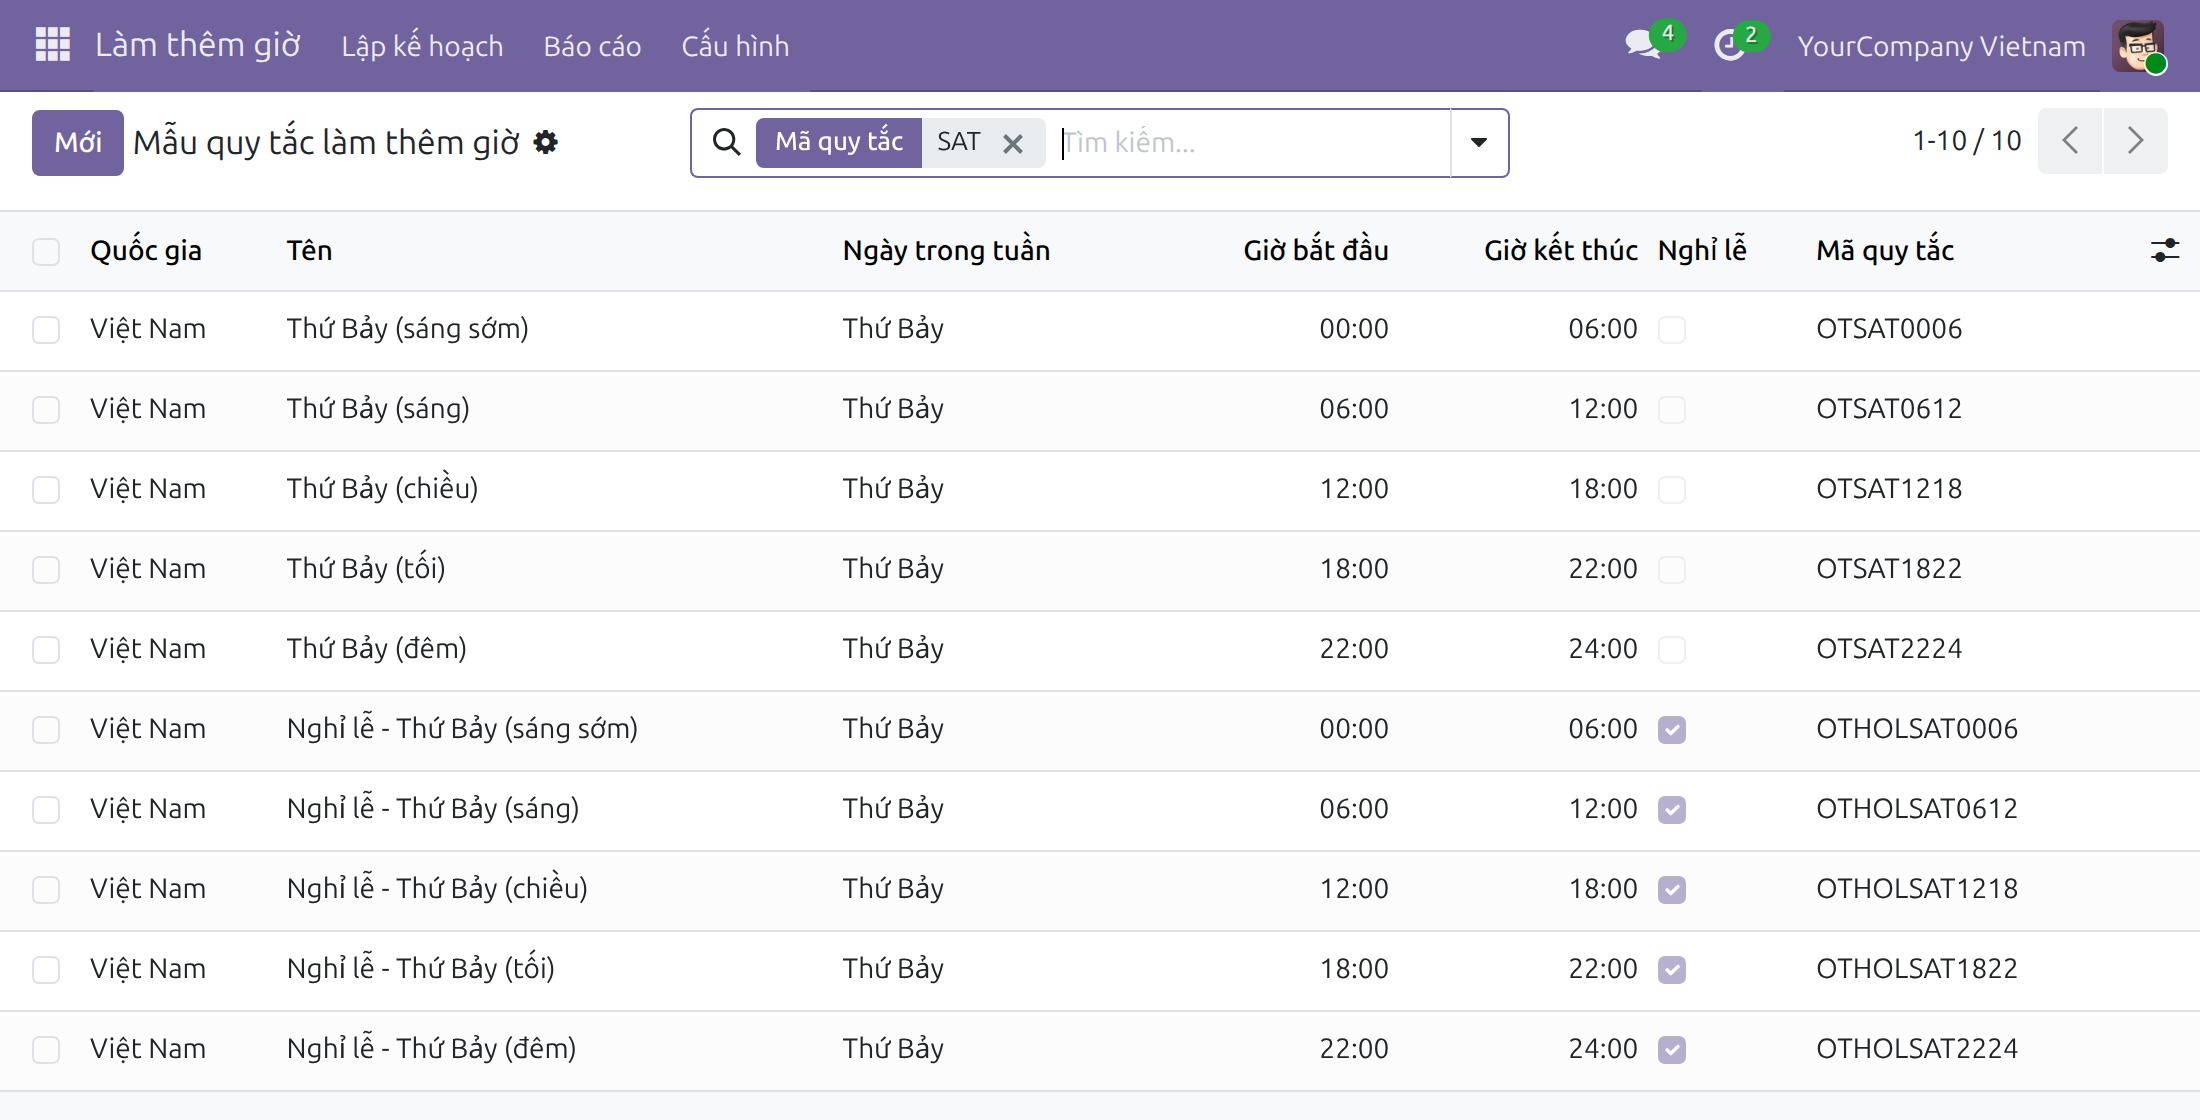Screen dimensions: 2200x1120
Task: Click the search magnifier icon
Action: (727, 142)
